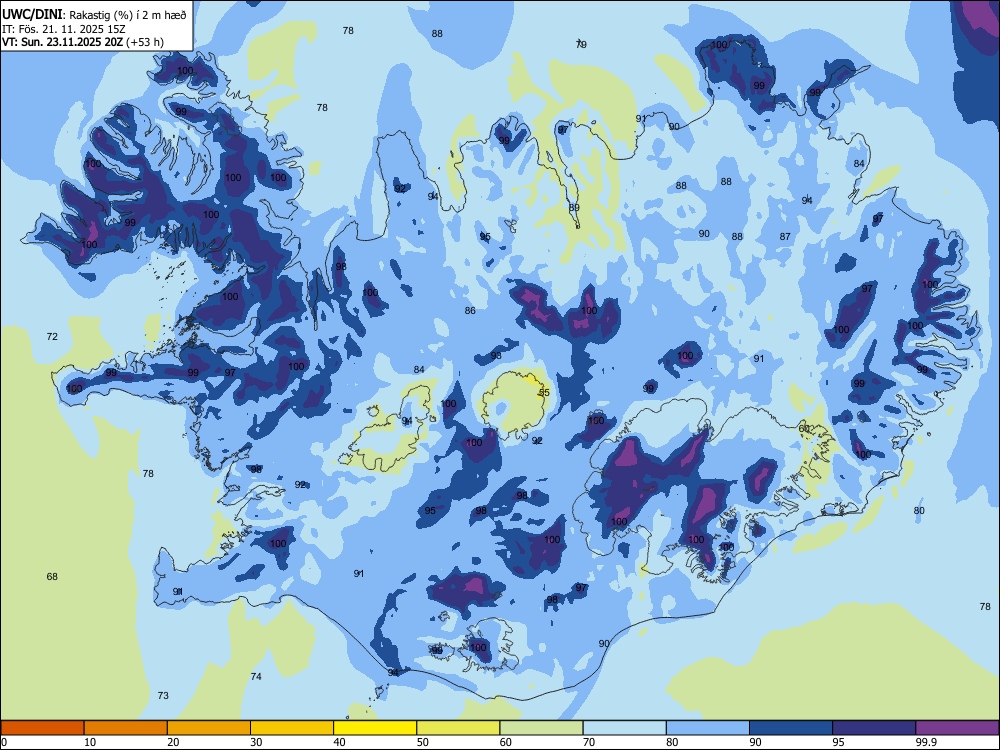This screenshot has height=750, width=1000.
Task: Click the medium blue 80–90 legend swatch
Action: click(708, 728)
